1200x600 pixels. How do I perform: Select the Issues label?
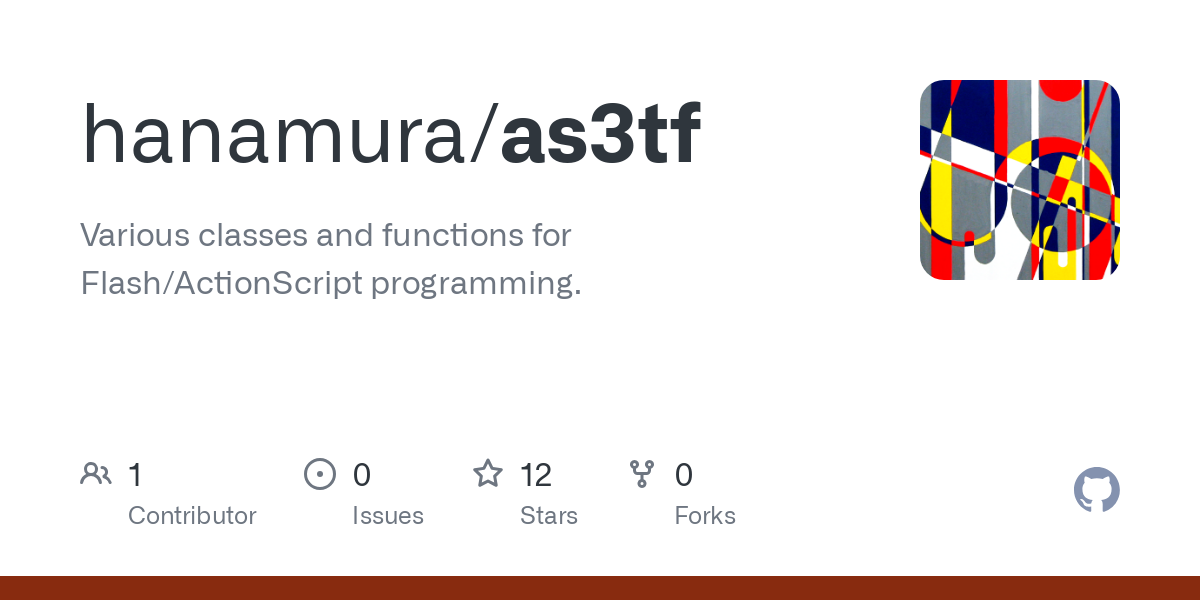pos(388,516)
